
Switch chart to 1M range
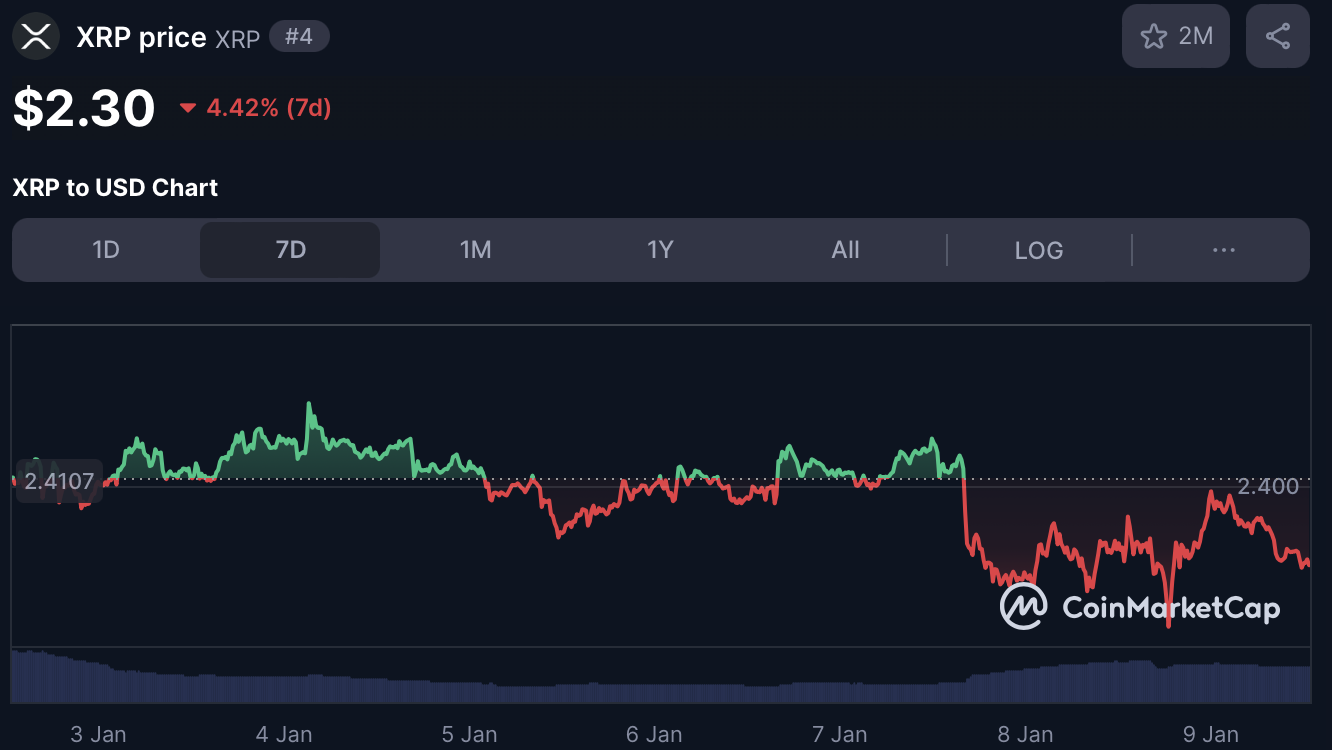pos(475,250)
